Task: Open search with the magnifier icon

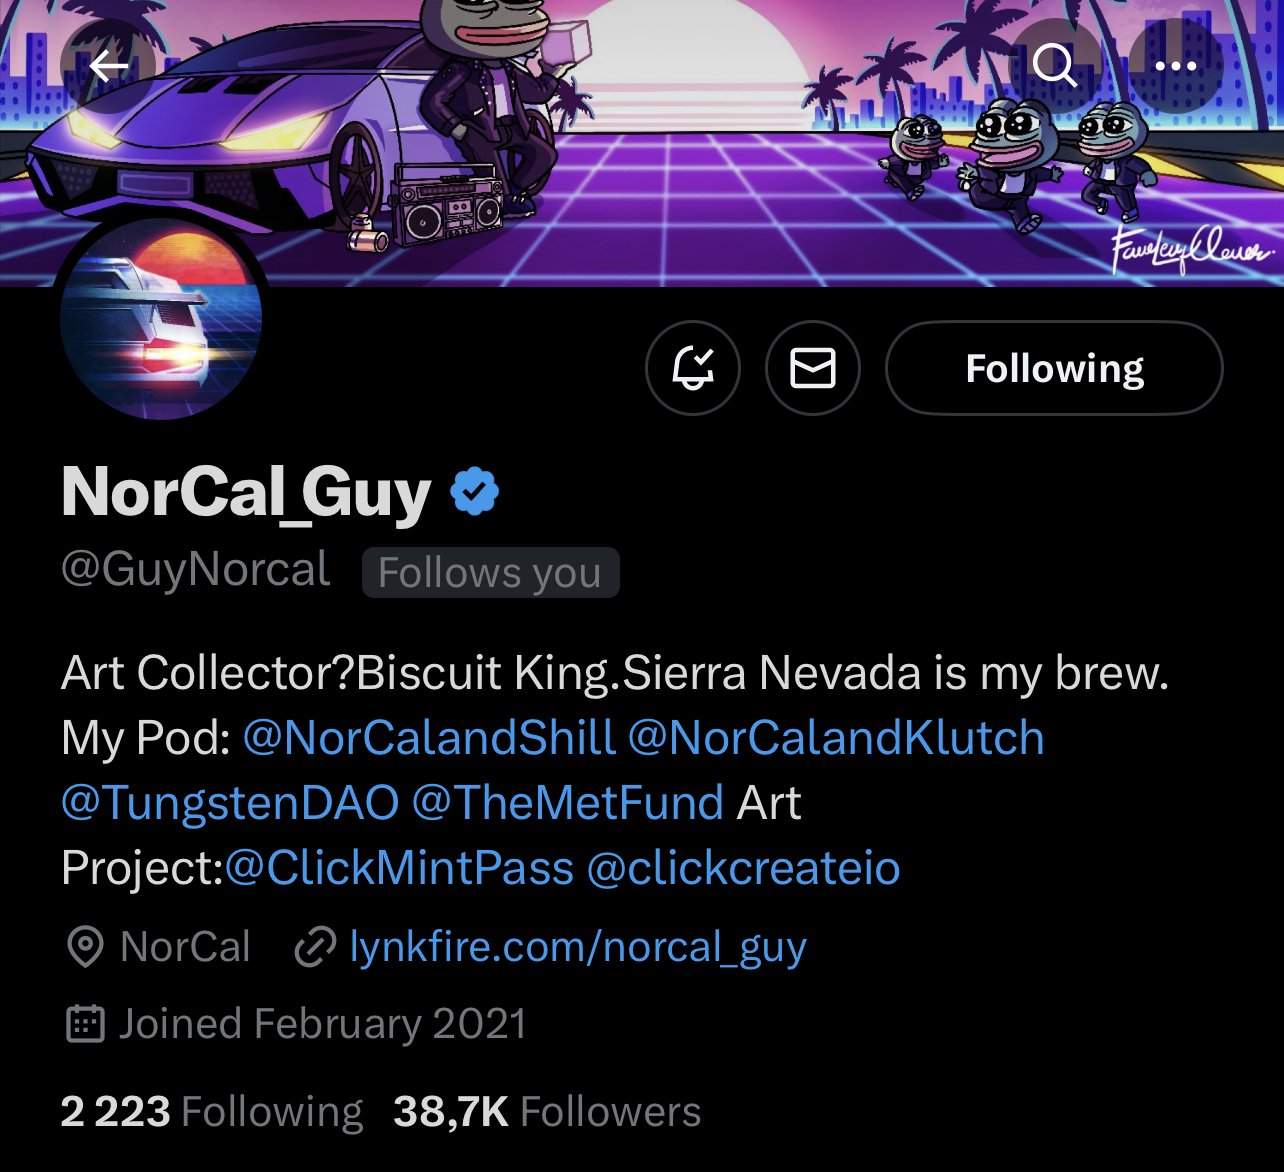Action: pos(1053,66)
